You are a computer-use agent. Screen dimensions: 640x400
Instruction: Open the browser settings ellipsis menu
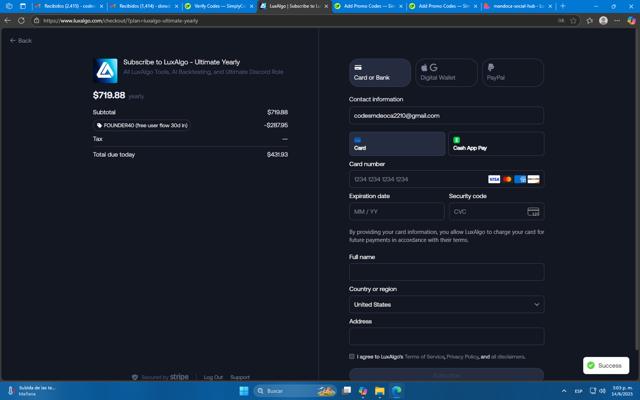coord(617,20)
